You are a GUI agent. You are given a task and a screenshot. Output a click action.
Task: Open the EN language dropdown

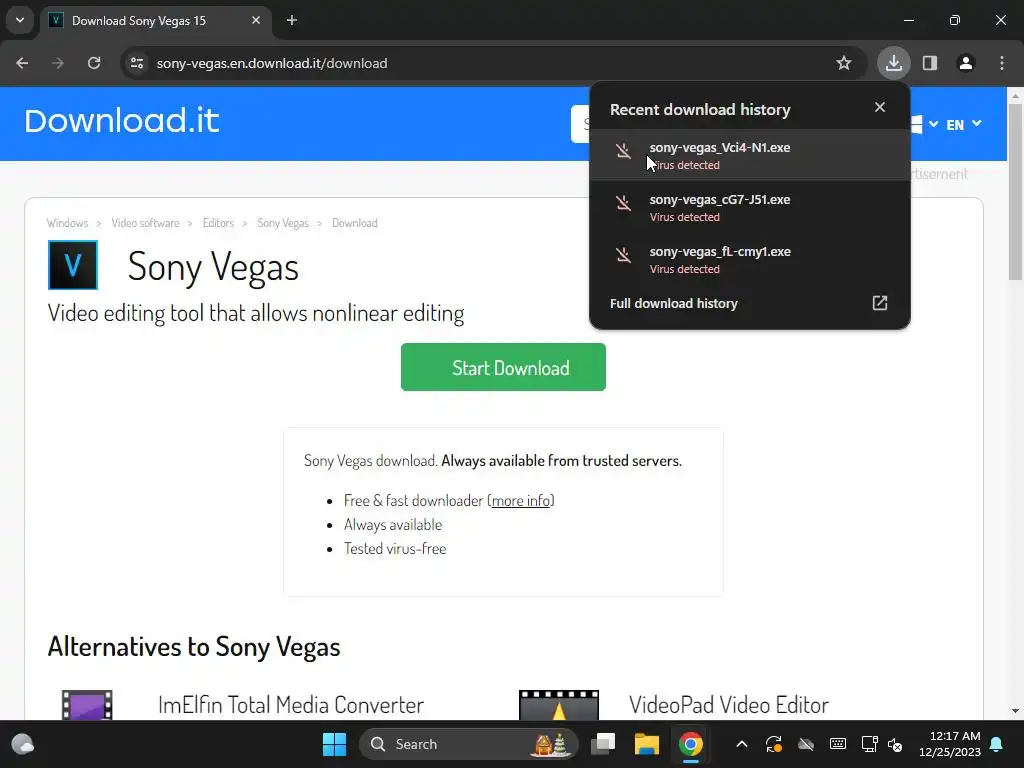point(964,124)
